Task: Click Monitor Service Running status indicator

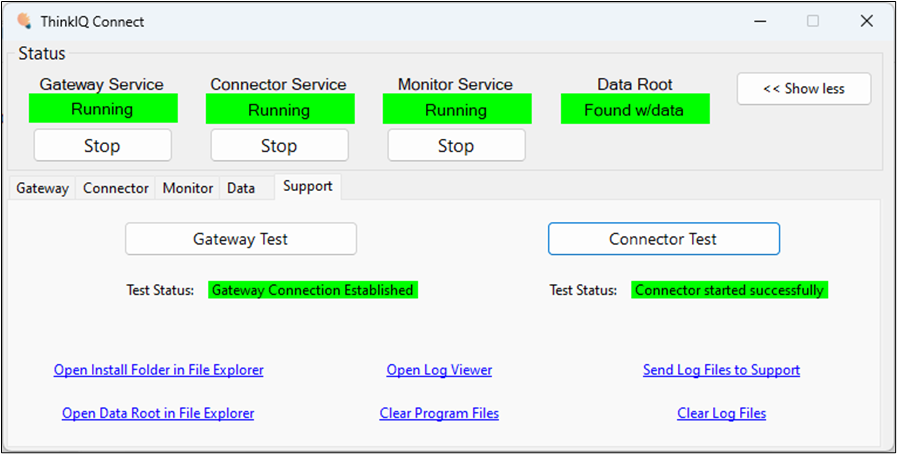Action: point(457,109)
